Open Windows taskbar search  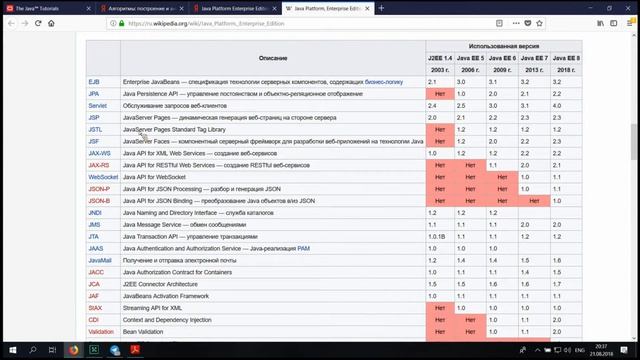pyautogui.click(x=33, y=350)
